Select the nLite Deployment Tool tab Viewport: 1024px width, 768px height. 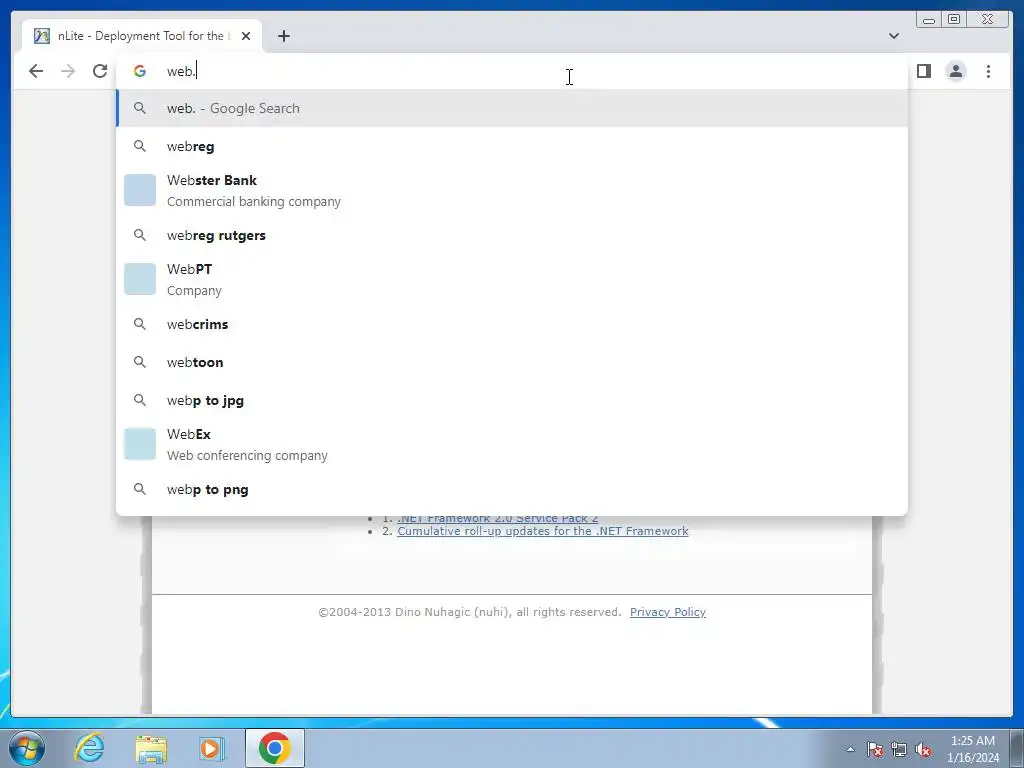coord(142,36)
